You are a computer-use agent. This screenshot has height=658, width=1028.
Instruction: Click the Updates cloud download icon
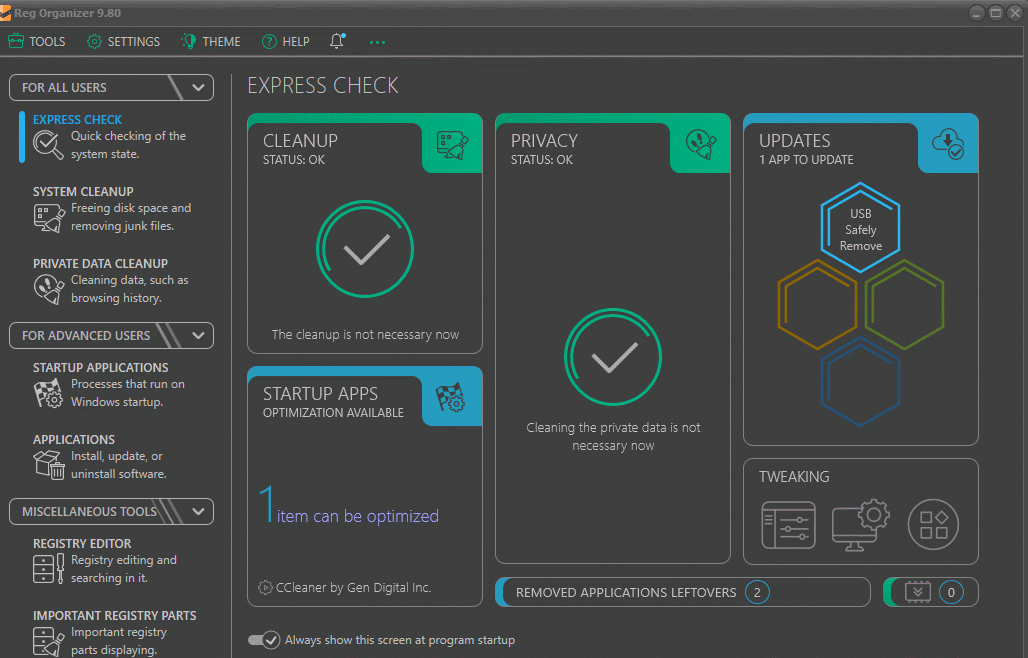click(948, 144)
